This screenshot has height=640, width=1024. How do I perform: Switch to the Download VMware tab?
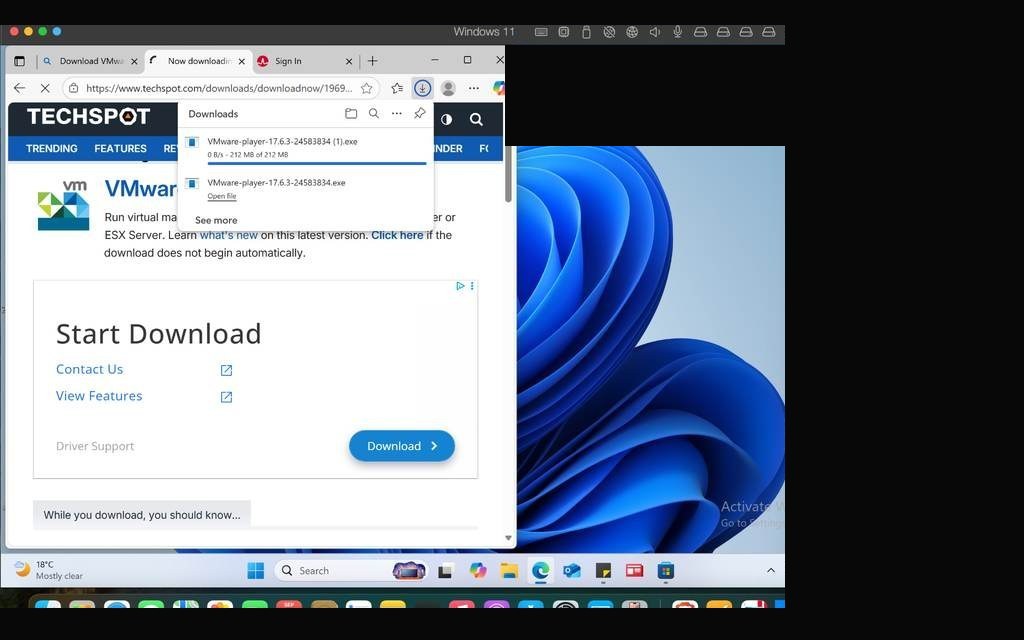click(x=89, y=61)
